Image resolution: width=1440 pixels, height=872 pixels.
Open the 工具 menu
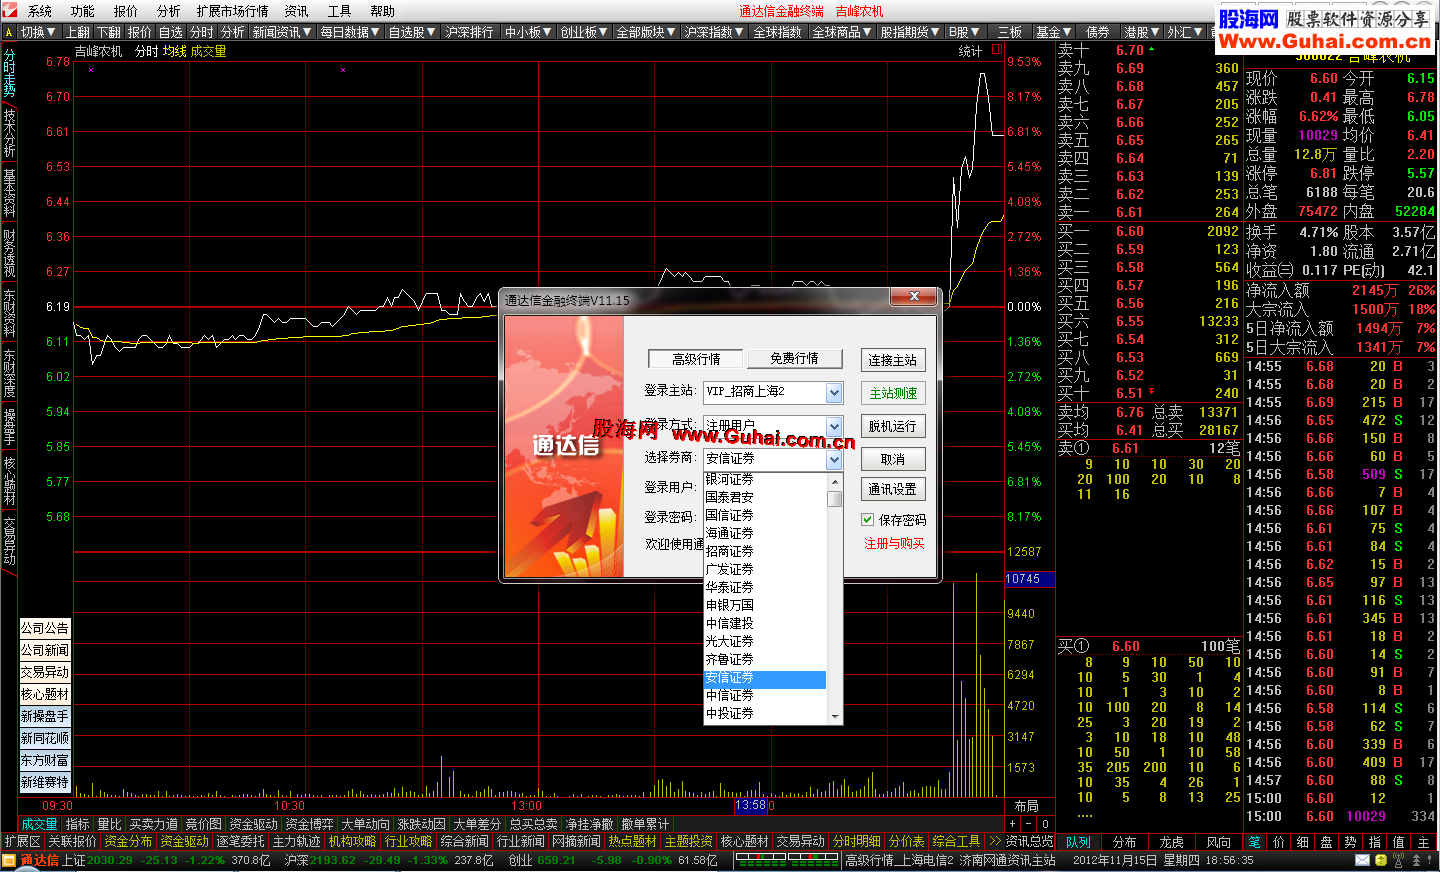[340, 11]
